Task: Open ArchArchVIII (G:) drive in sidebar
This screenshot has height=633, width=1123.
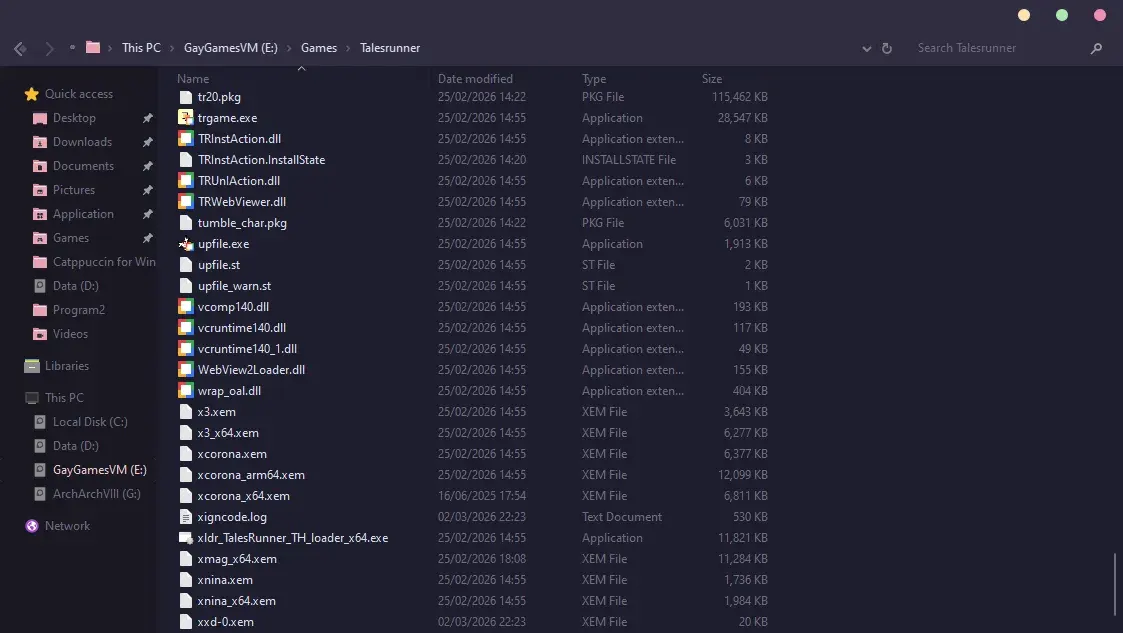Action: point(96,494)
